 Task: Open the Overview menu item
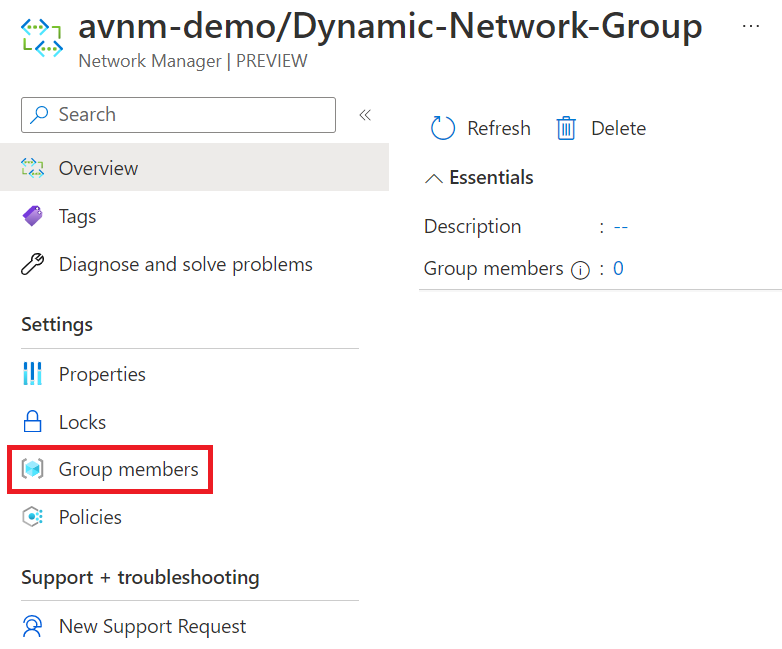pos(195,168)
